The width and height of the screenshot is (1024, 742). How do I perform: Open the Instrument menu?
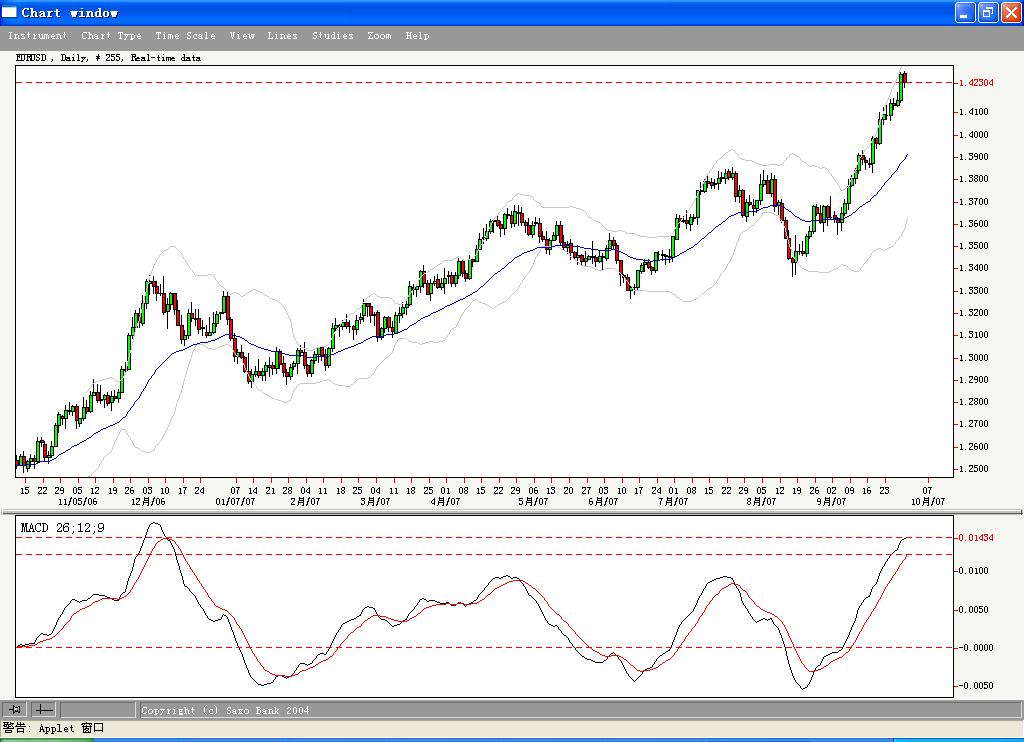pos(37,36)
